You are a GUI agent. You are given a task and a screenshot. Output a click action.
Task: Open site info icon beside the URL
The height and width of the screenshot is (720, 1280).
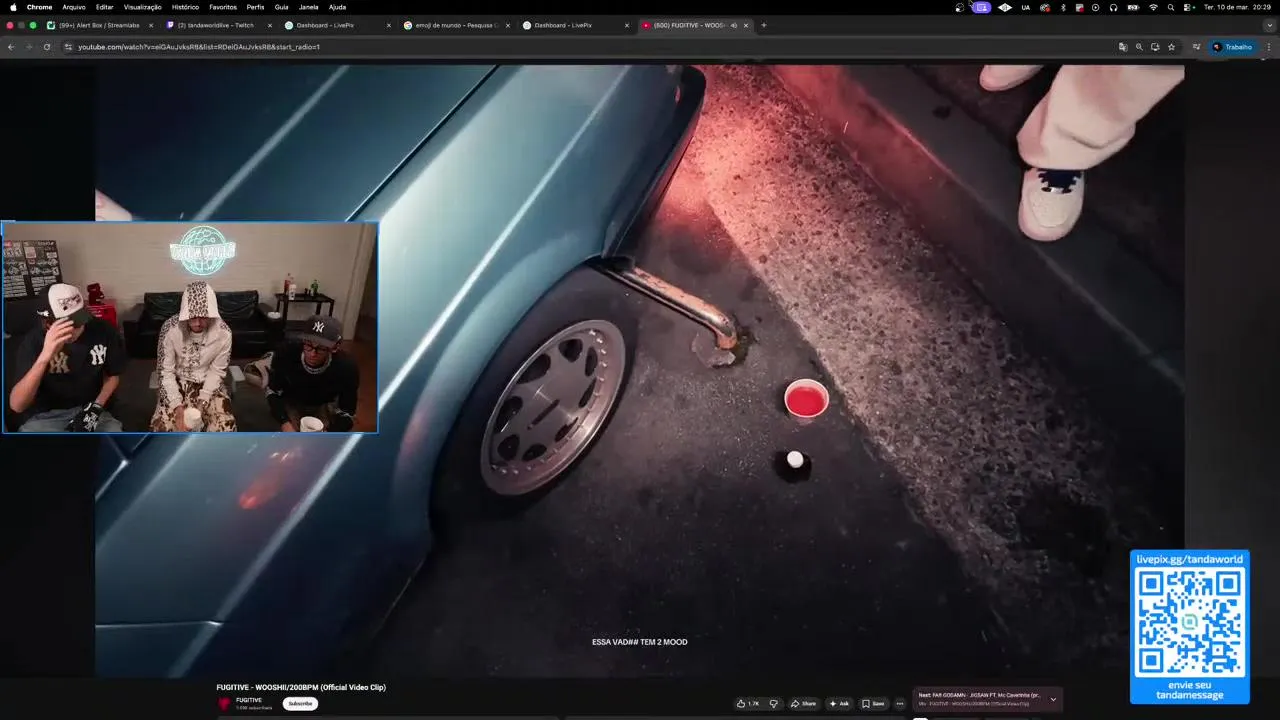(x=68, y=47)
